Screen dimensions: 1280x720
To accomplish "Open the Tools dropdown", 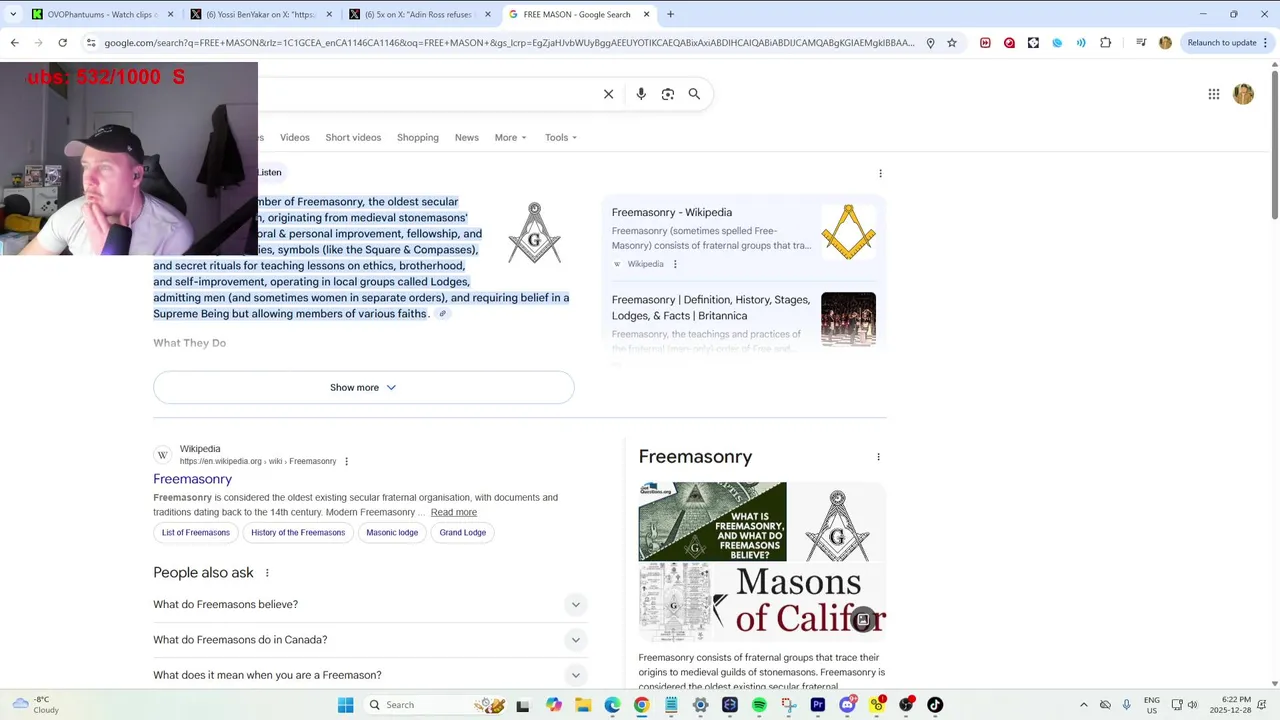I will [561, 137].
